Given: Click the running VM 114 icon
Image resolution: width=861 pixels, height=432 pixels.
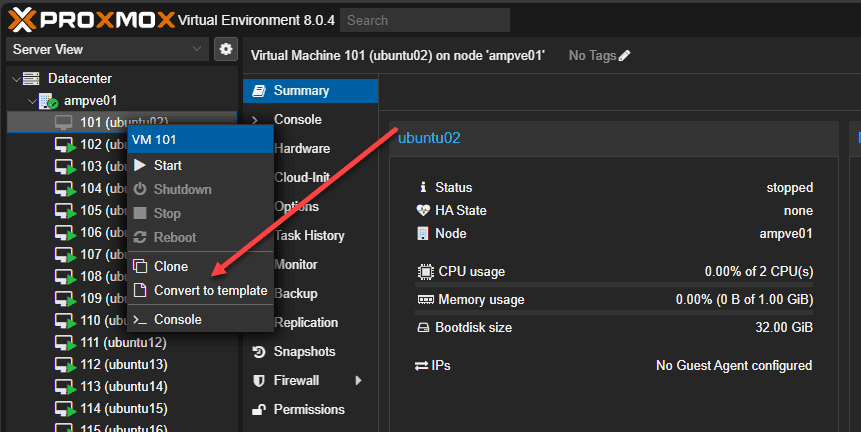Looking at the screenshot, I should tap(65, 408).
